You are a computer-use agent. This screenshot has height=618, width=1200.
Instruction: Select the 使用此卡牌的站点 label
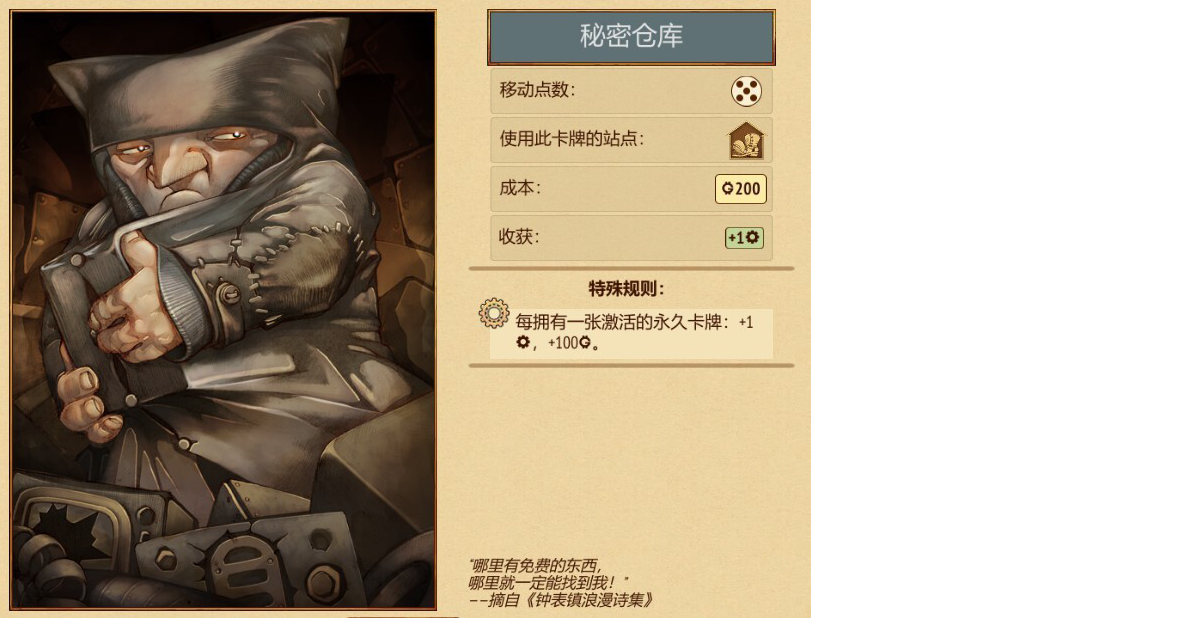click(571, 139)
